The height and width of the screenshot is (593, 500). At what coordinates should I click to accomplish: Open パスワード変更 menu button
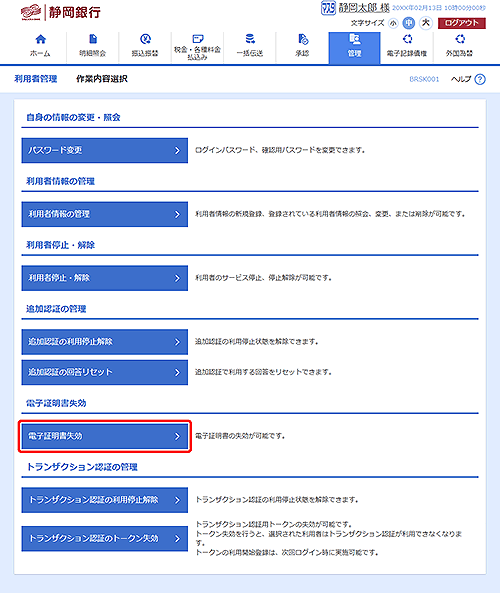click(x=105, y=151)
